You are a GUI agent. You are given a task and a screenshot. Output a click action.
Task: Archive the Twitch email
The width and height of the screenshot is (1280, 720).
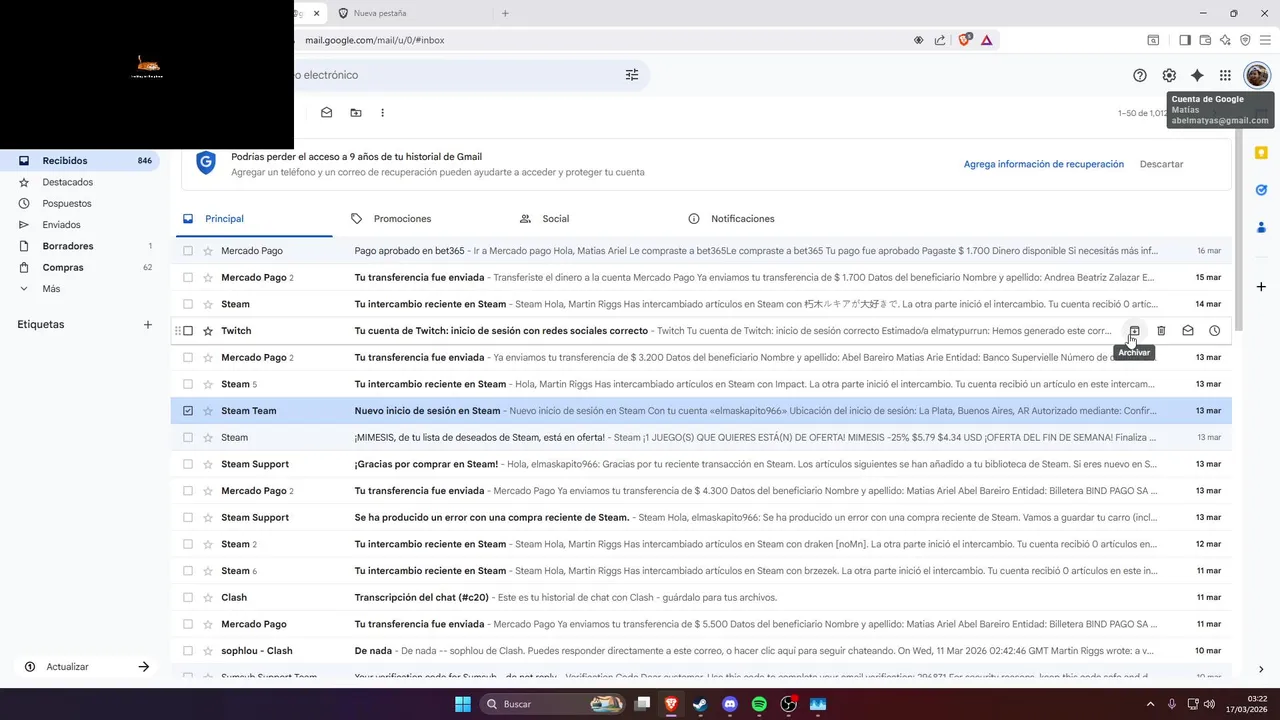(1134, 331)
